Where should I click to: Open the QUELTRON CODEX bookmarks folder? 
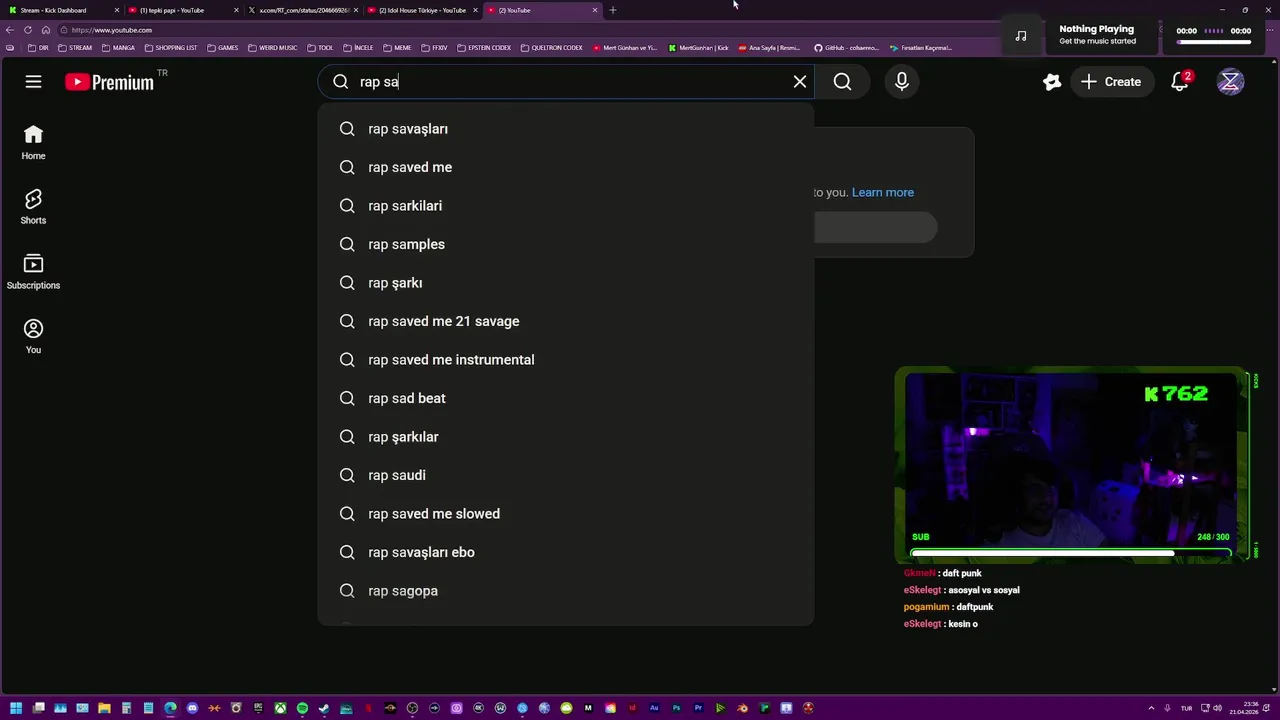(x=552, y=48)
